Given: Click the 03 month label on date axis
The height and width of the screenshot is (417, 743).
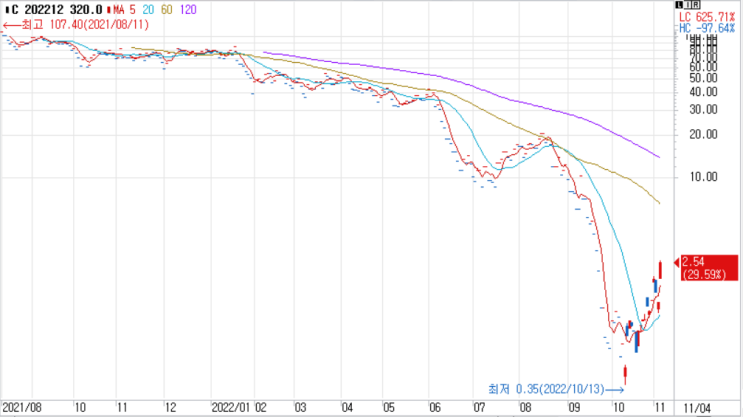Looking at the screenshot, I should pos(300,408).
